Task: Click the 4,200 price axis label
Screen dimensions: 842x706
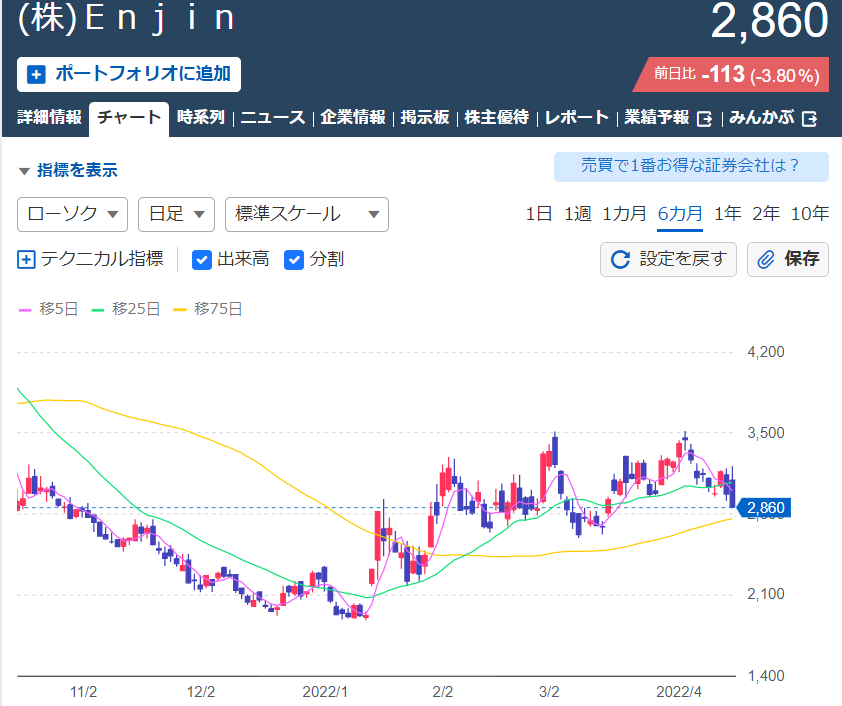Action: pyautogui.click(x=766, y=352)
